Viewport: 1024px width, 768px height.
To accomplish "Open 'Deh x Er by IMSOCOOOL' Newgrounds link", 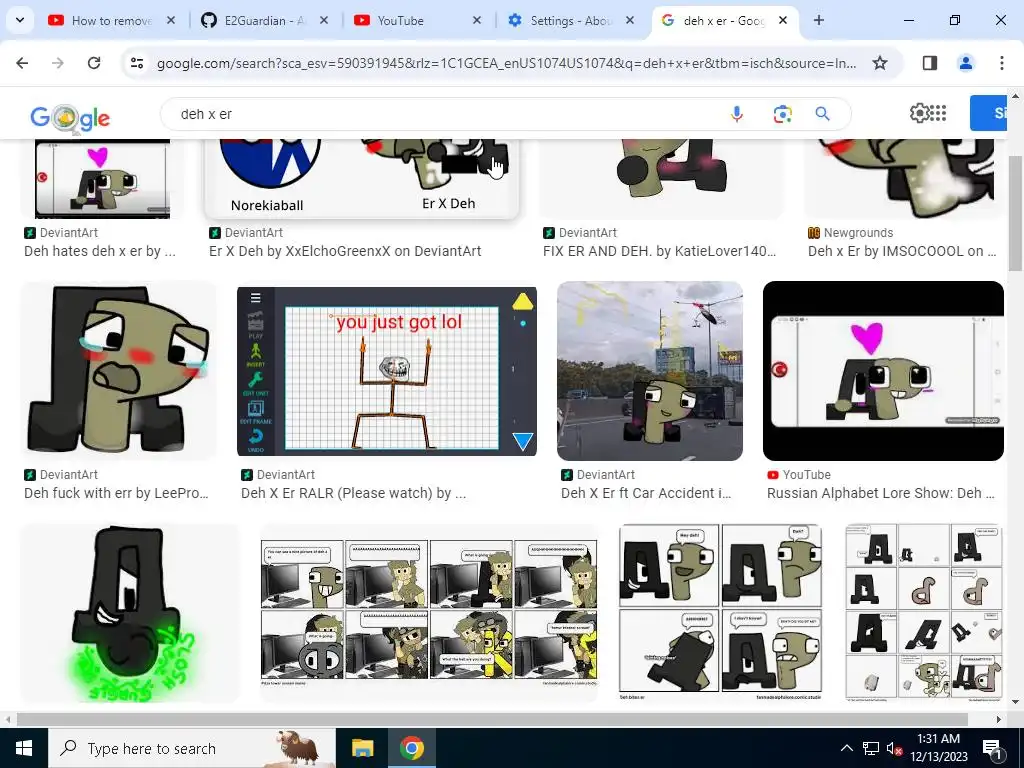I will [902, 251].
